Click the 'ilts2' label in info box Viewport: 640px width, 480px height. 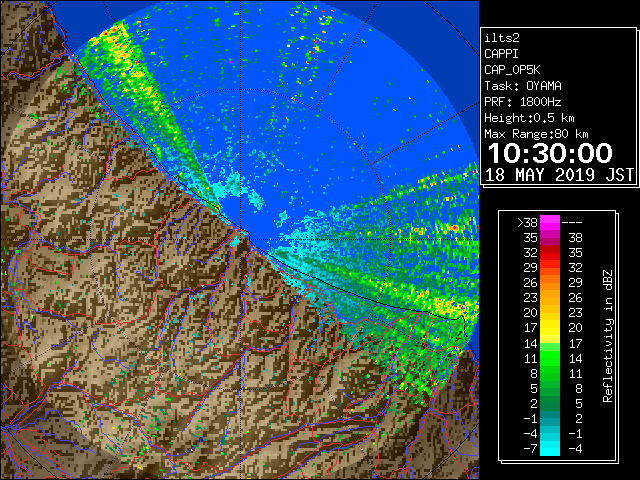(502, 38)
